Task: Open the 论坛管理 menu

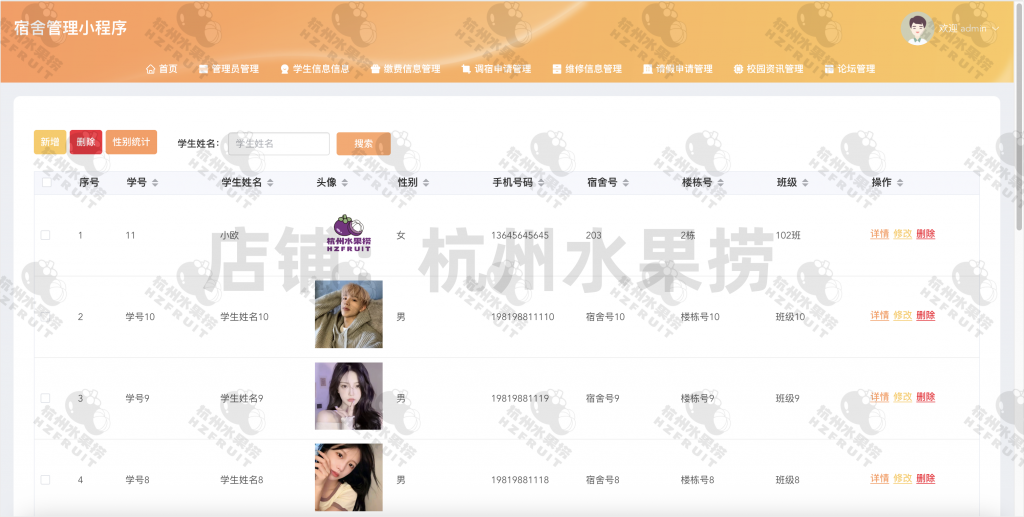Action: 850,69
